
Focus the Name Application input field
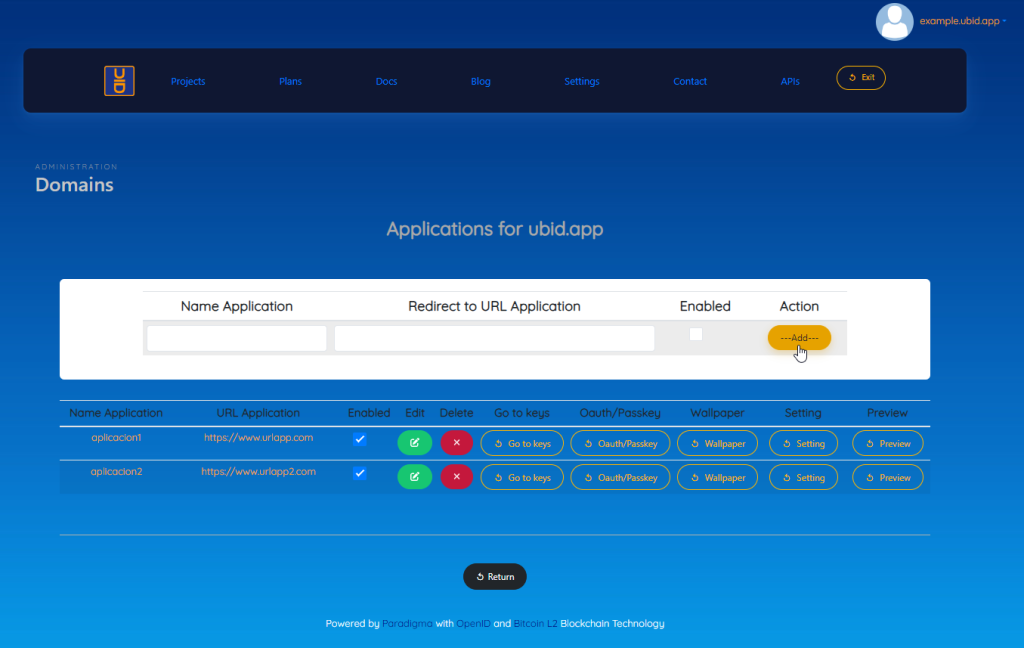click(x=237, y=339)
